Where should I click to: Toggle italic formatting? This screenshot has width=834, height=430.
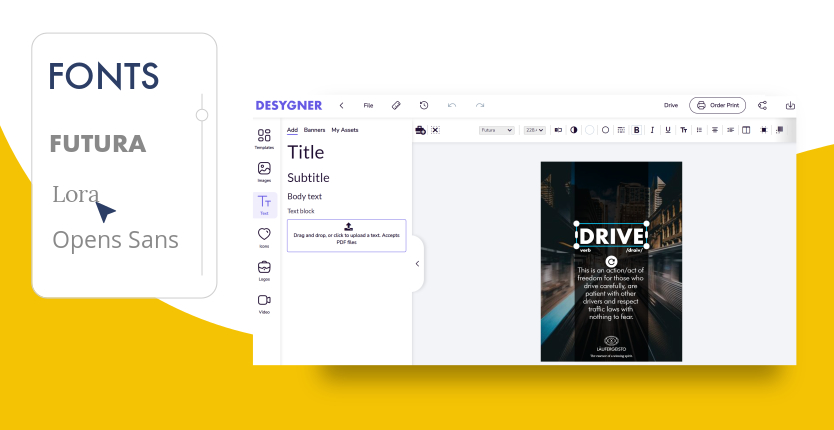pyautogui.click(x=652, y=130)
